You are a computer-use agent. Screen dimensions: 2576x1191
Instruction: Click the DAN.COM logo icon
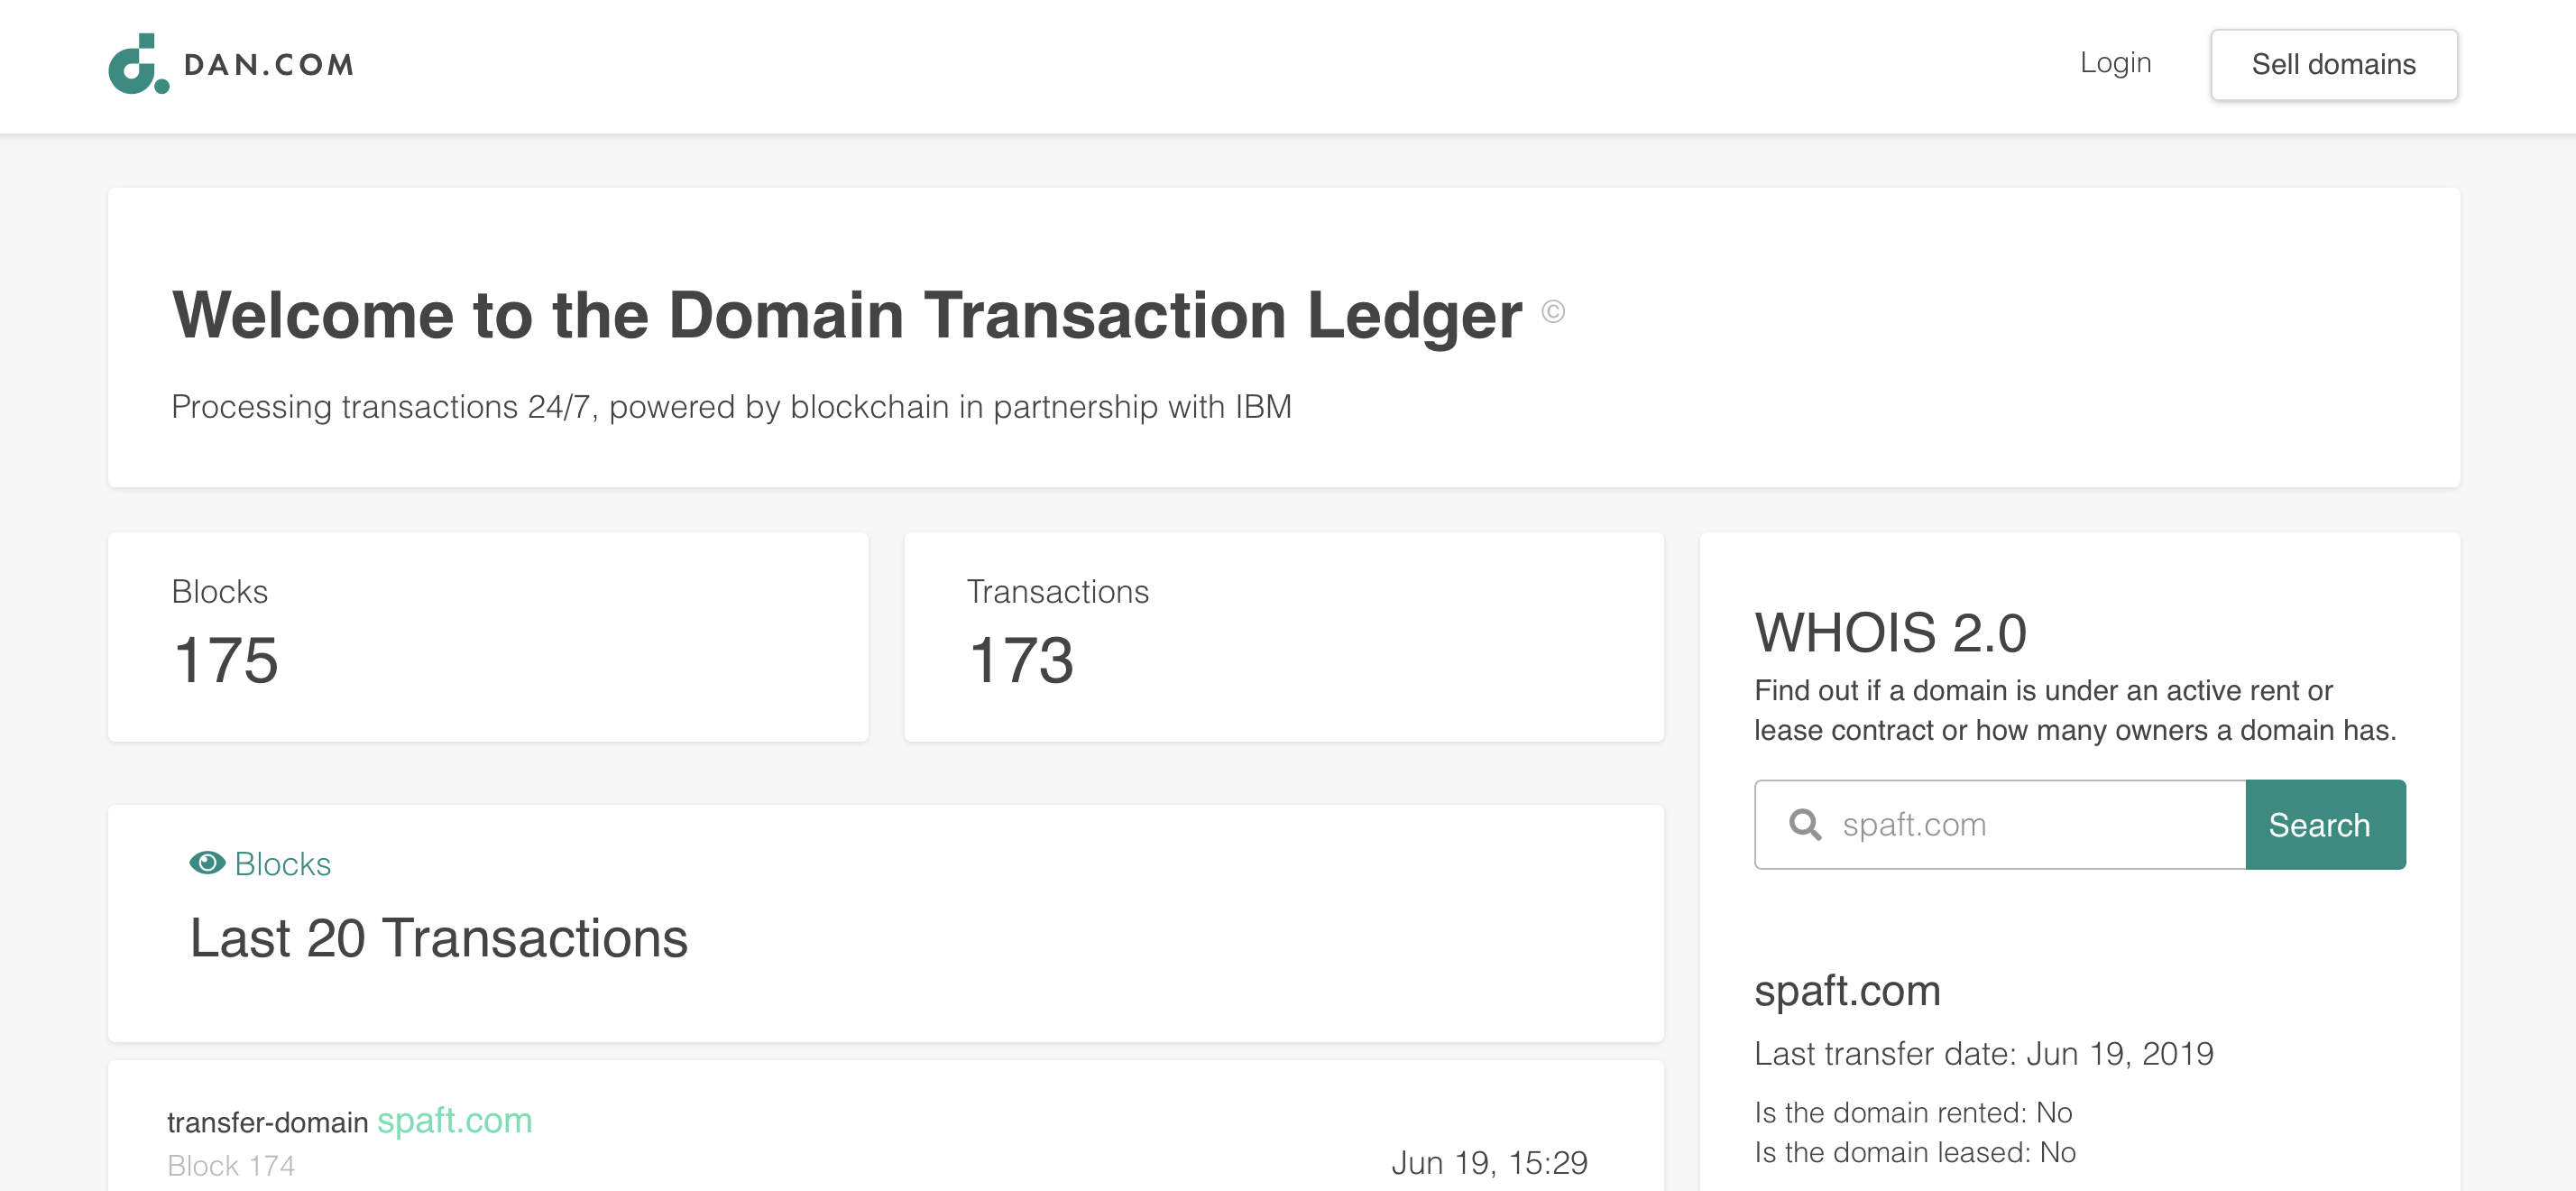(138, 64)
